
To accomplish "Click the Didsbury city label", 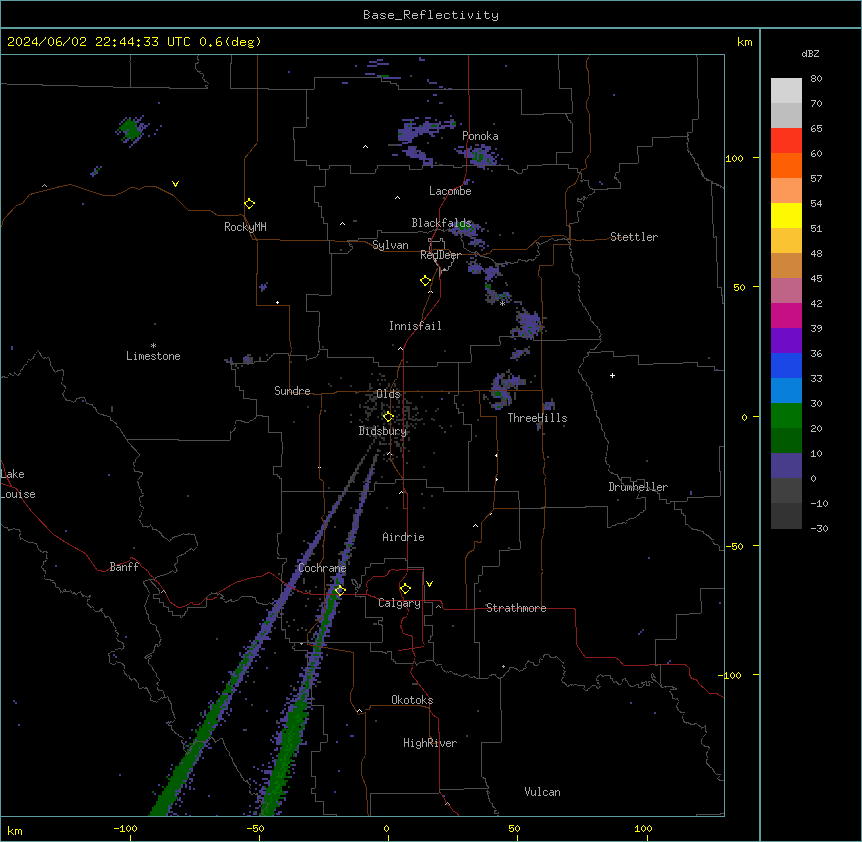I will pos(383,431).
